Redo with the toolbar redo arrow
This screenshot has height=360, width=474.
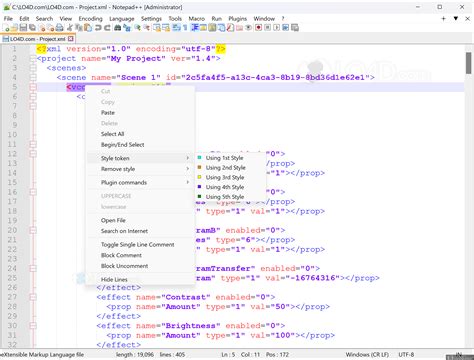point(107,28)
